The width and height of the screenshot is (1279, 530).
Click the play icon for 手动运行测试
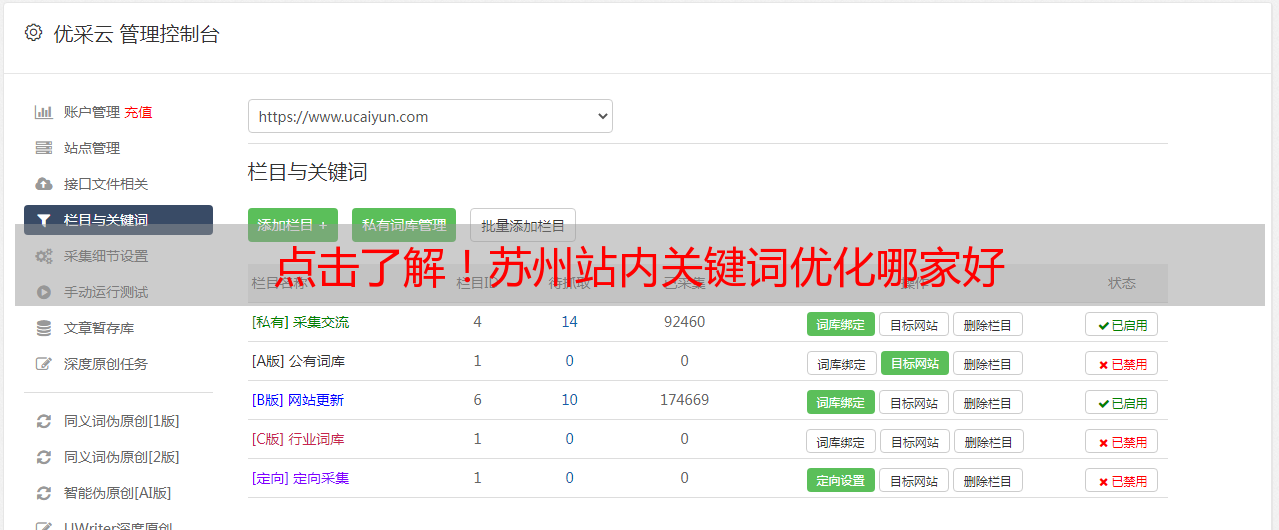pyautogui.click(x=43, y=292)
